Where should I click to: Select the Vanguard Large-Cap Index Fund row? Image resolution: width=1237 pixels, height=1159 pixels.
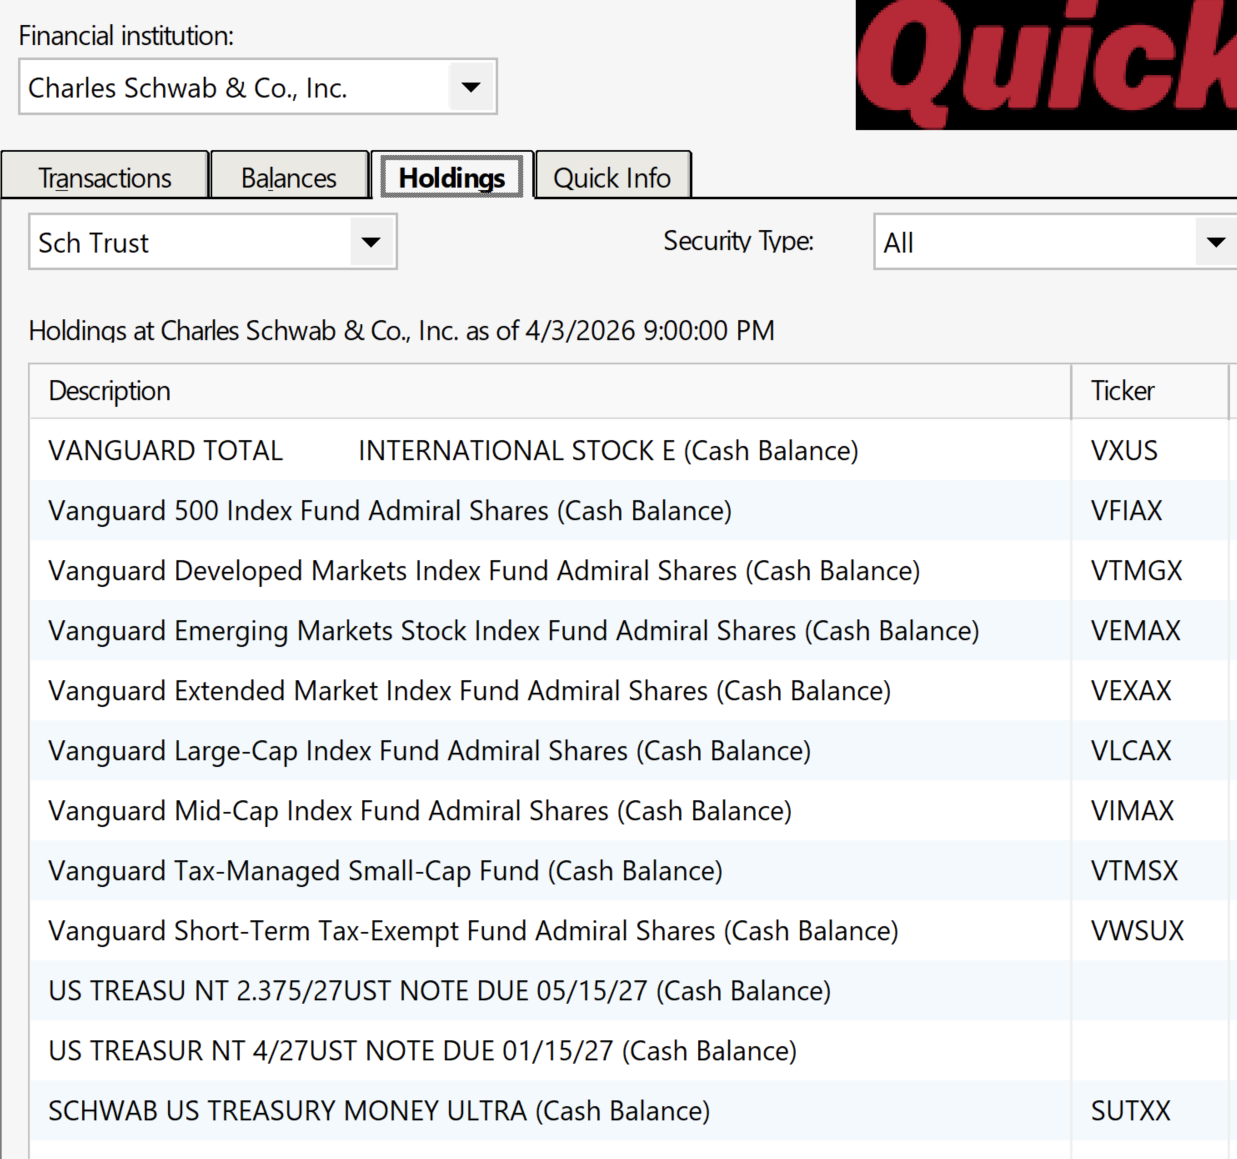pyautogui.click(x=633, y=750)
